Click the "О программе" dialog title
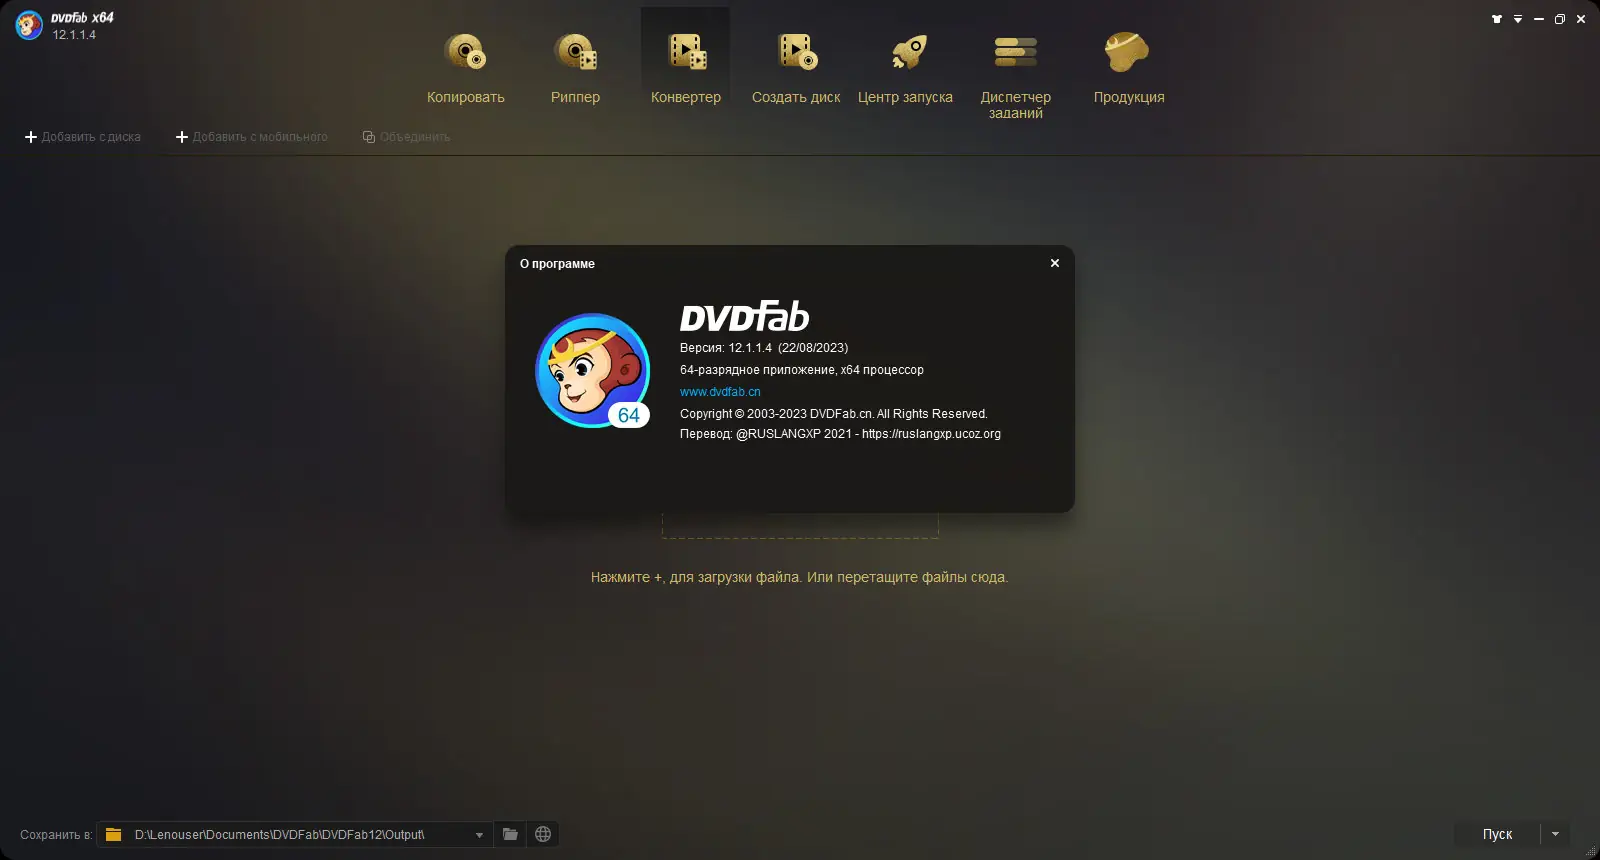This screenshot has height=860, width=1600. click(x=557, y=264)
